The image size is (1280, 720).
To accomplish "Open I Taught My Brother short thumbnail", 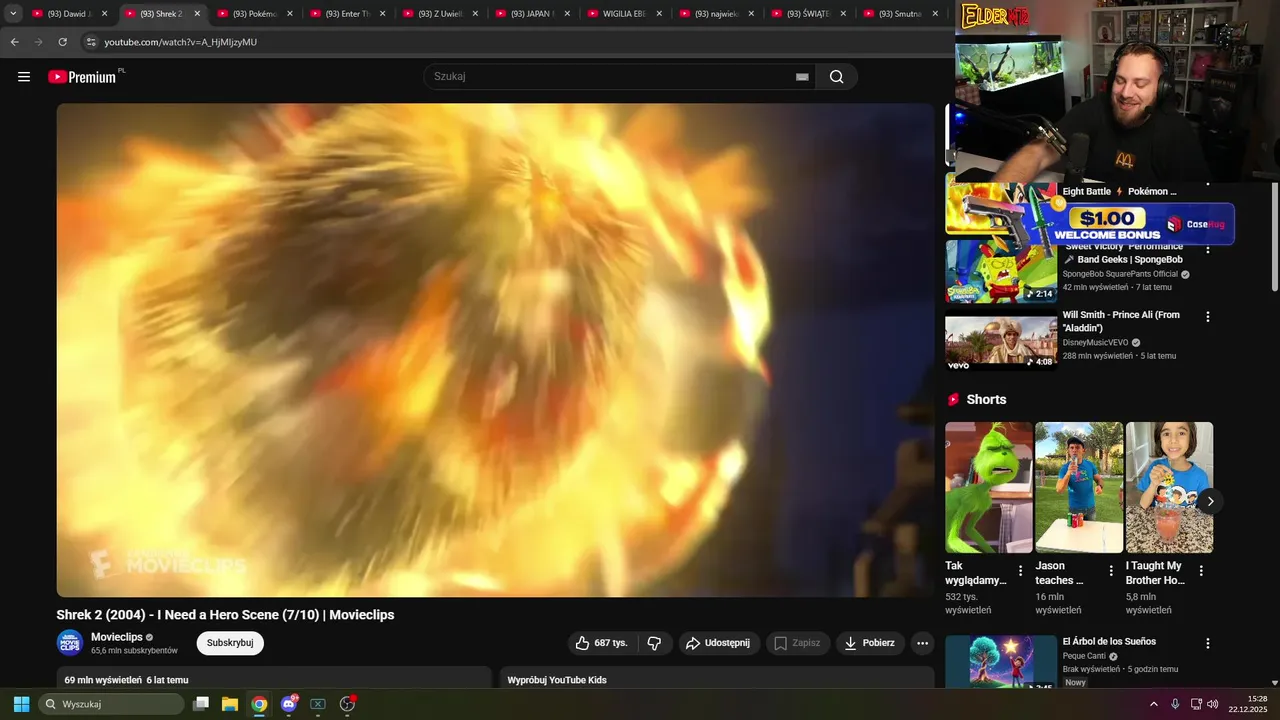I will [1169, 487].
